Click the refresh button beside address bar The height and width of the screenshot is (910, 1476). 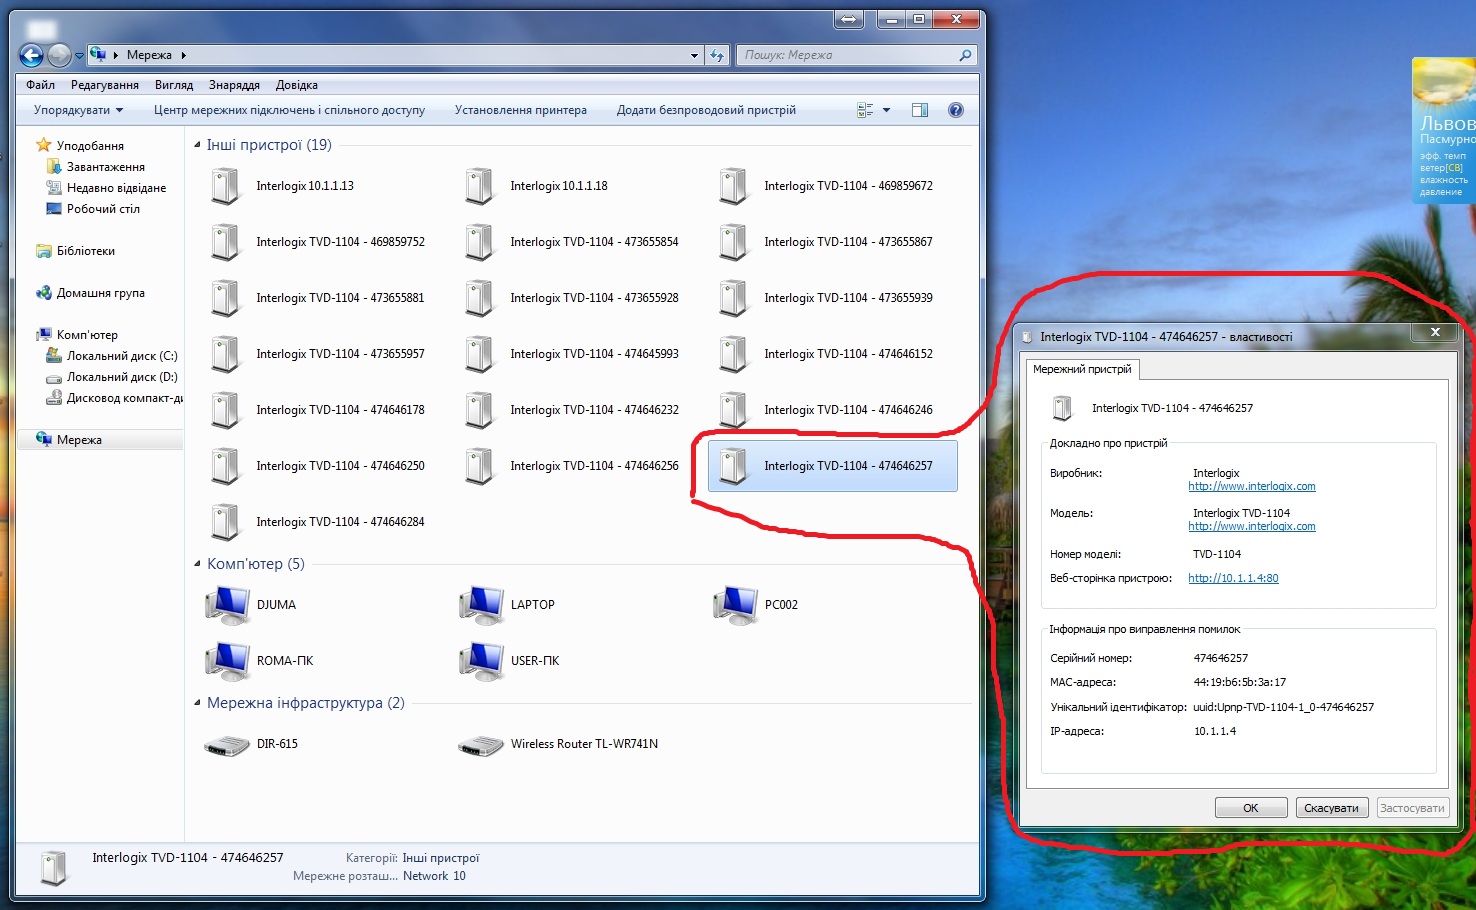pyautogui.click(x=717, y=55)
